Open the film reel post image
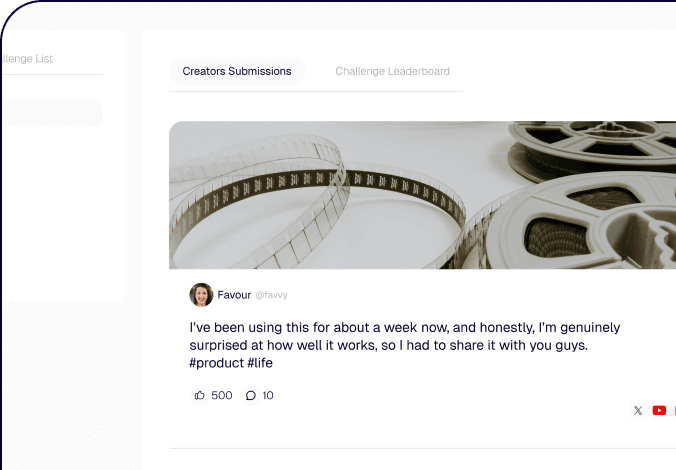676x470 pixels. pos(422,195)
